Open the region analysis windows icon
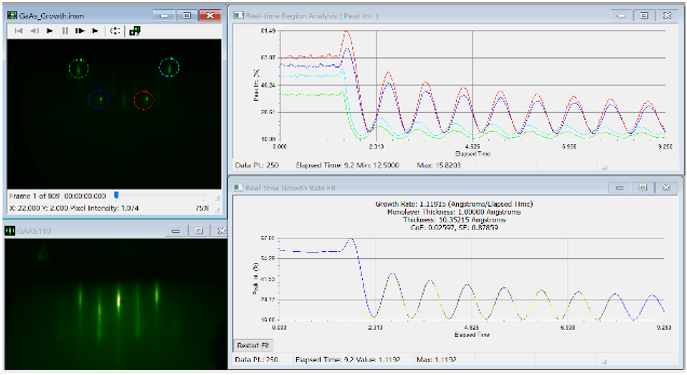This screenshot has height=375, width=687. pyautogui.click(x=135, y=31)
